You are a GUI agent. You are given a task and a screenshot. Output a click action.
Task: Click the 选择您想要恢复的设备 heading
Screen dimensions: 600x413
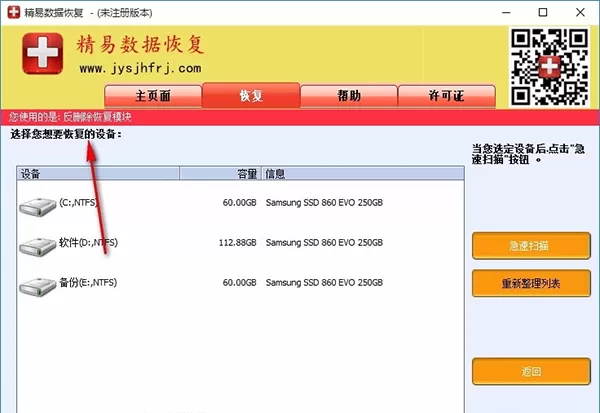tap(66, 134)
